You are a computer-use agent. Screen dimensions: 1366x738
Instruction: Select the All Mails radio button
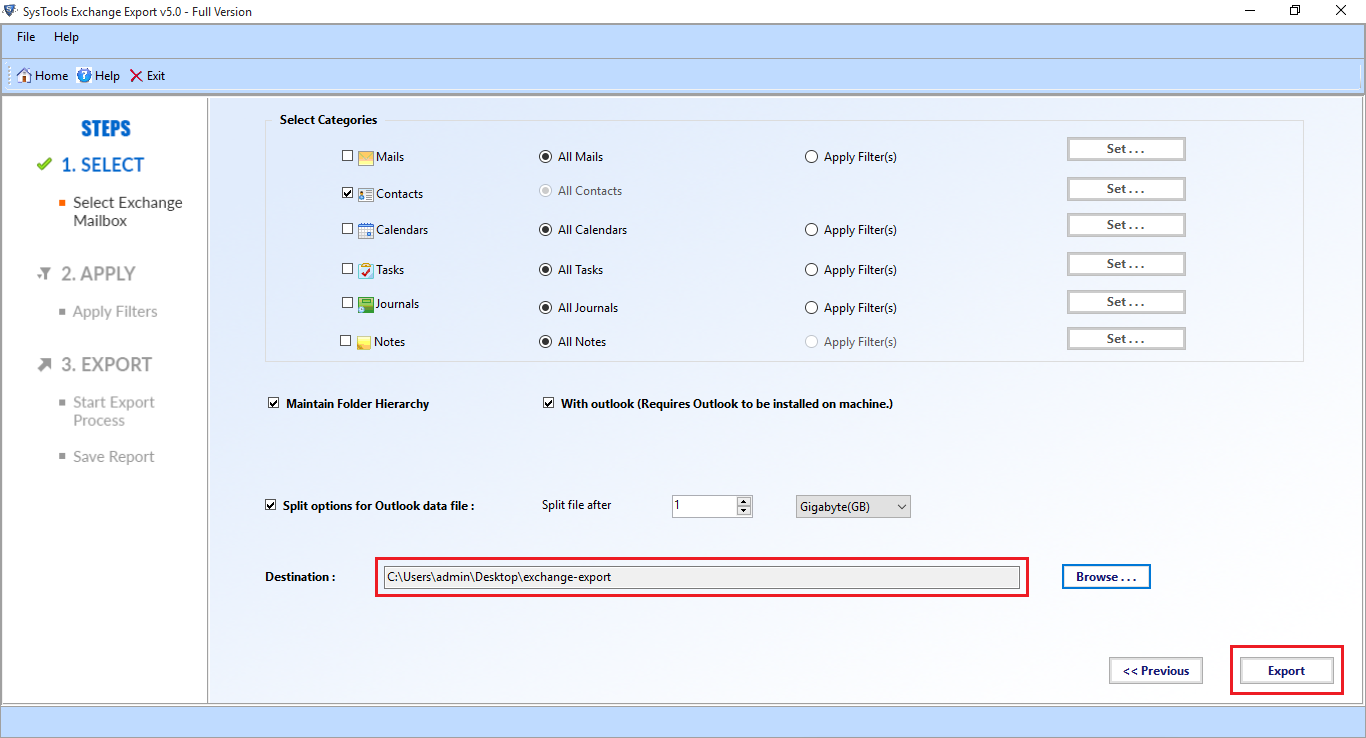tap(545, 157)
